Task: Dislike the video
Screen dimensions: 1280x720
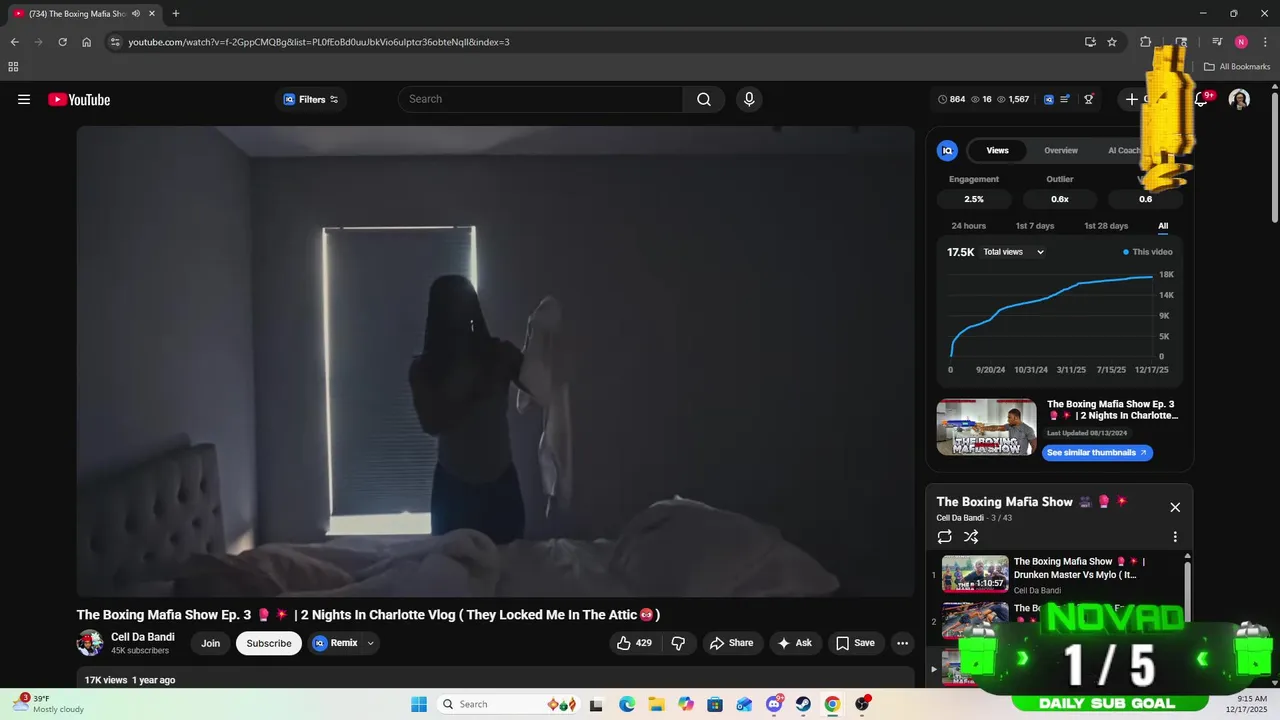Action: tap(678, 643)
